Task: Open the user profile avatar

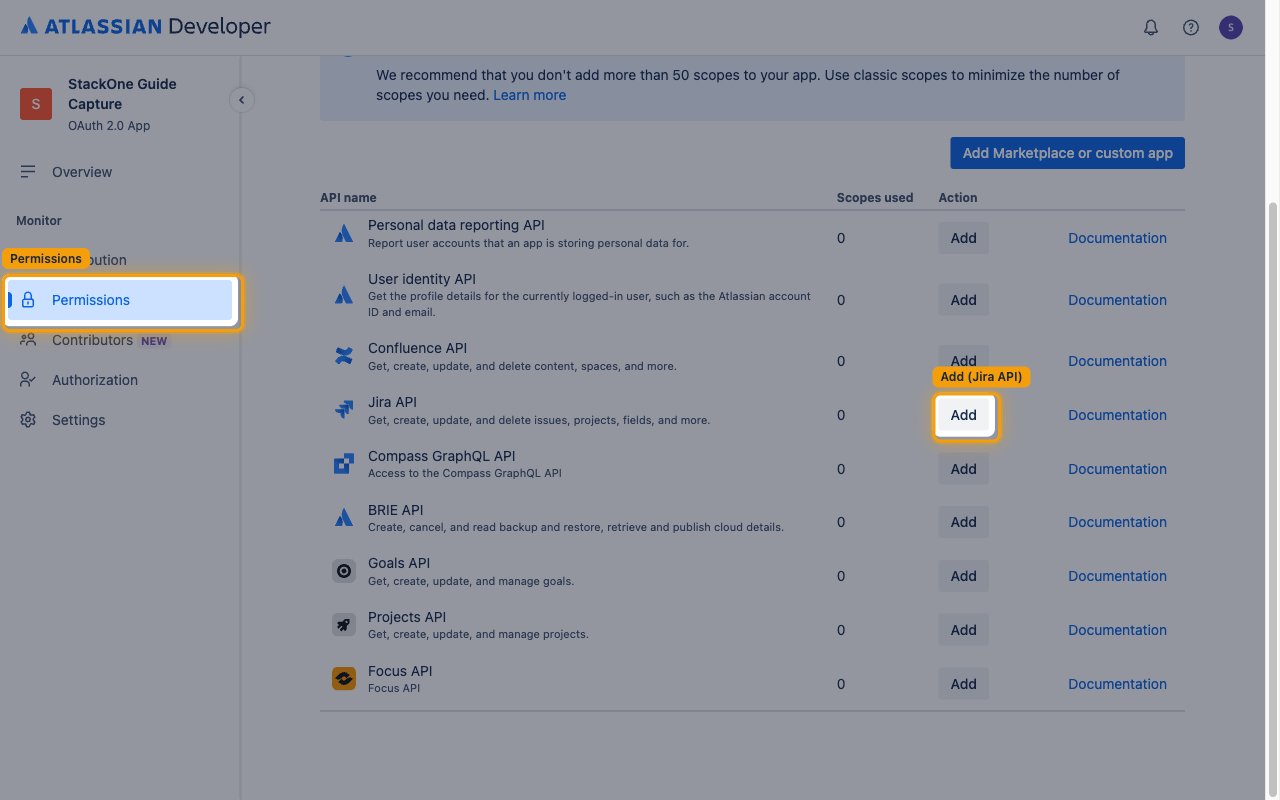Action: (x=1230, y=27)
